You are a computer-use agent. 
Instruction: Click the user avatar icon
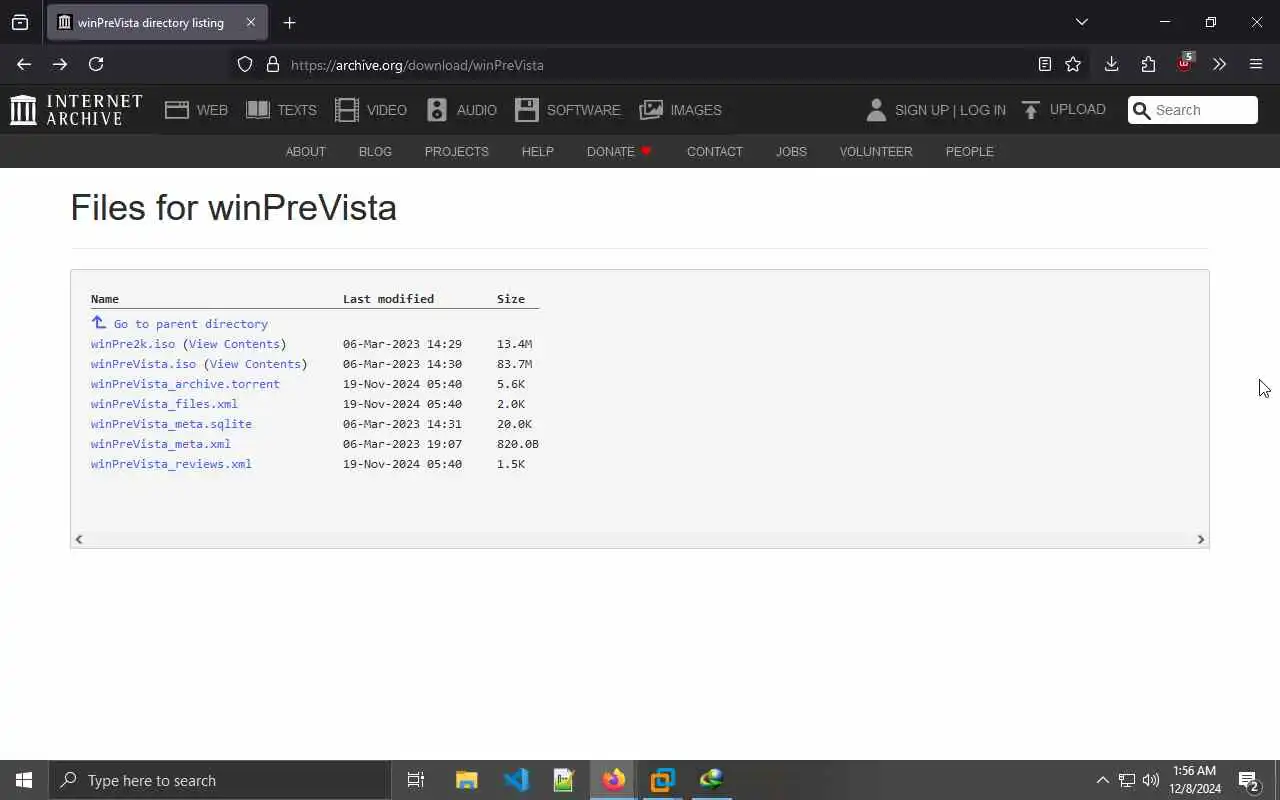[x=876, y=110]
